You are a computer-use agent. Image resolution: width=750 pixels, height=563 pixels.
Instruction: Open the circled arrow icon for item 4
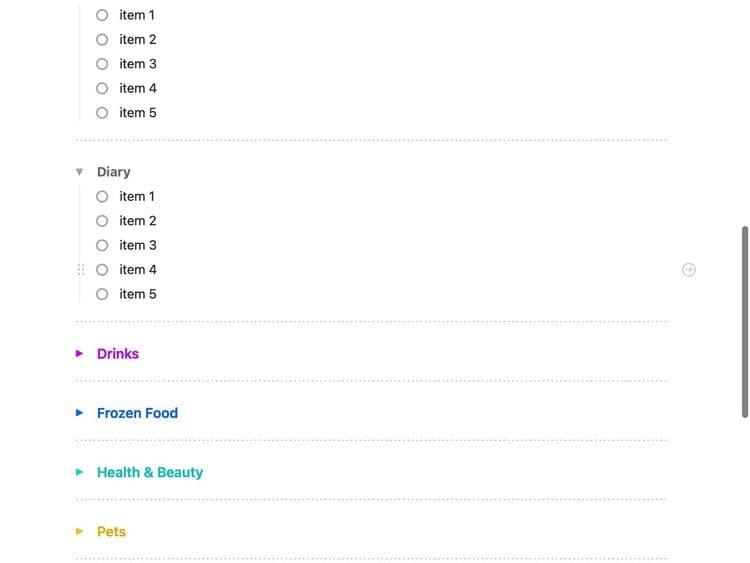688,270
